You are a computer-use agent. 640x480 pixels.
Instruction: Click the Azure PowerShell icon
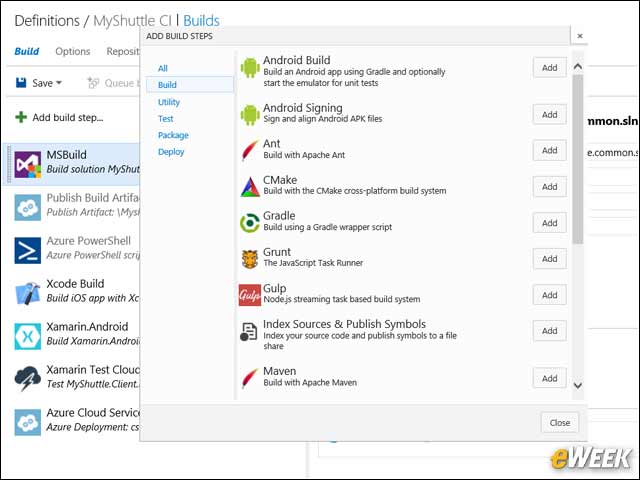[28, 250]
